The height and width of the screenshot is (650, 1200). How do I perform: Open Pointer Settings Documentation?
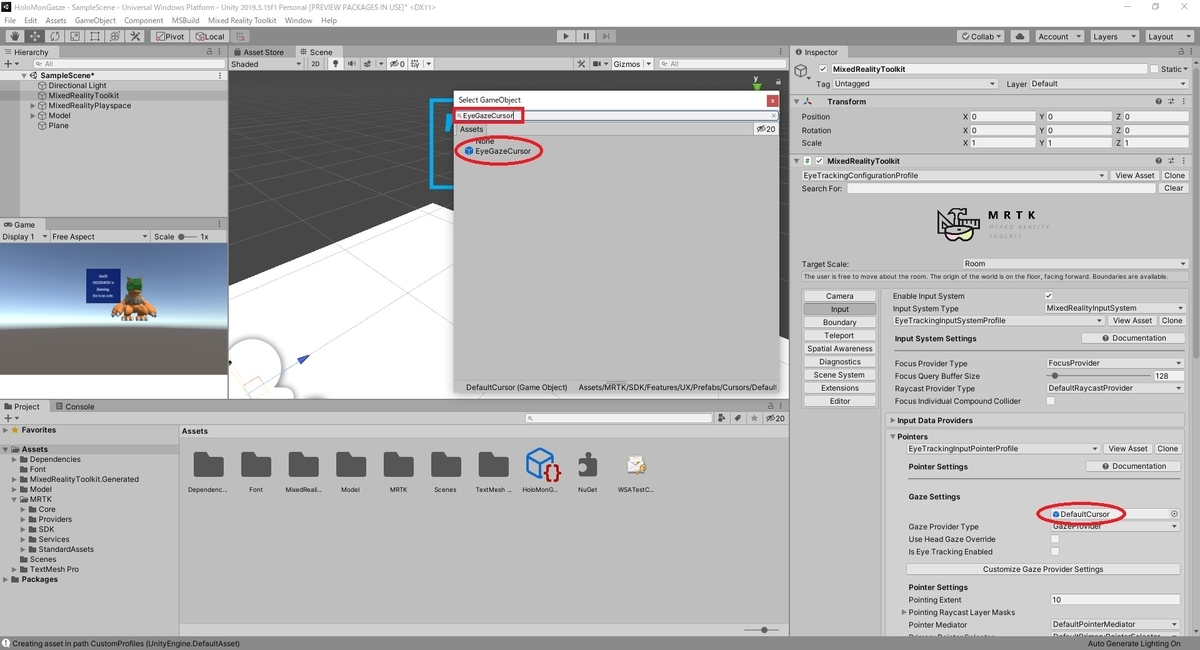coord(1133,466)
